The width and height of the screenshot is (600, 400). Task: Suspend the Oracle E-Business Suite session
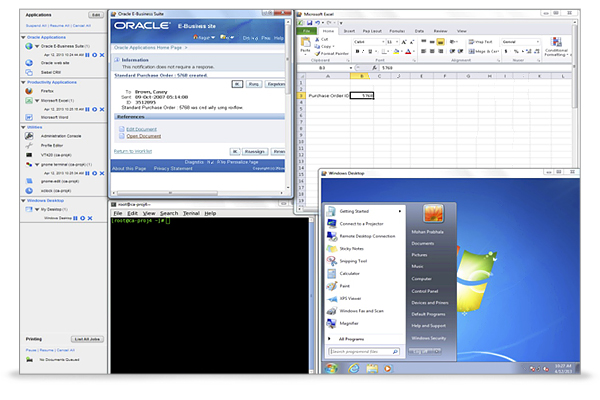(88, 55)
